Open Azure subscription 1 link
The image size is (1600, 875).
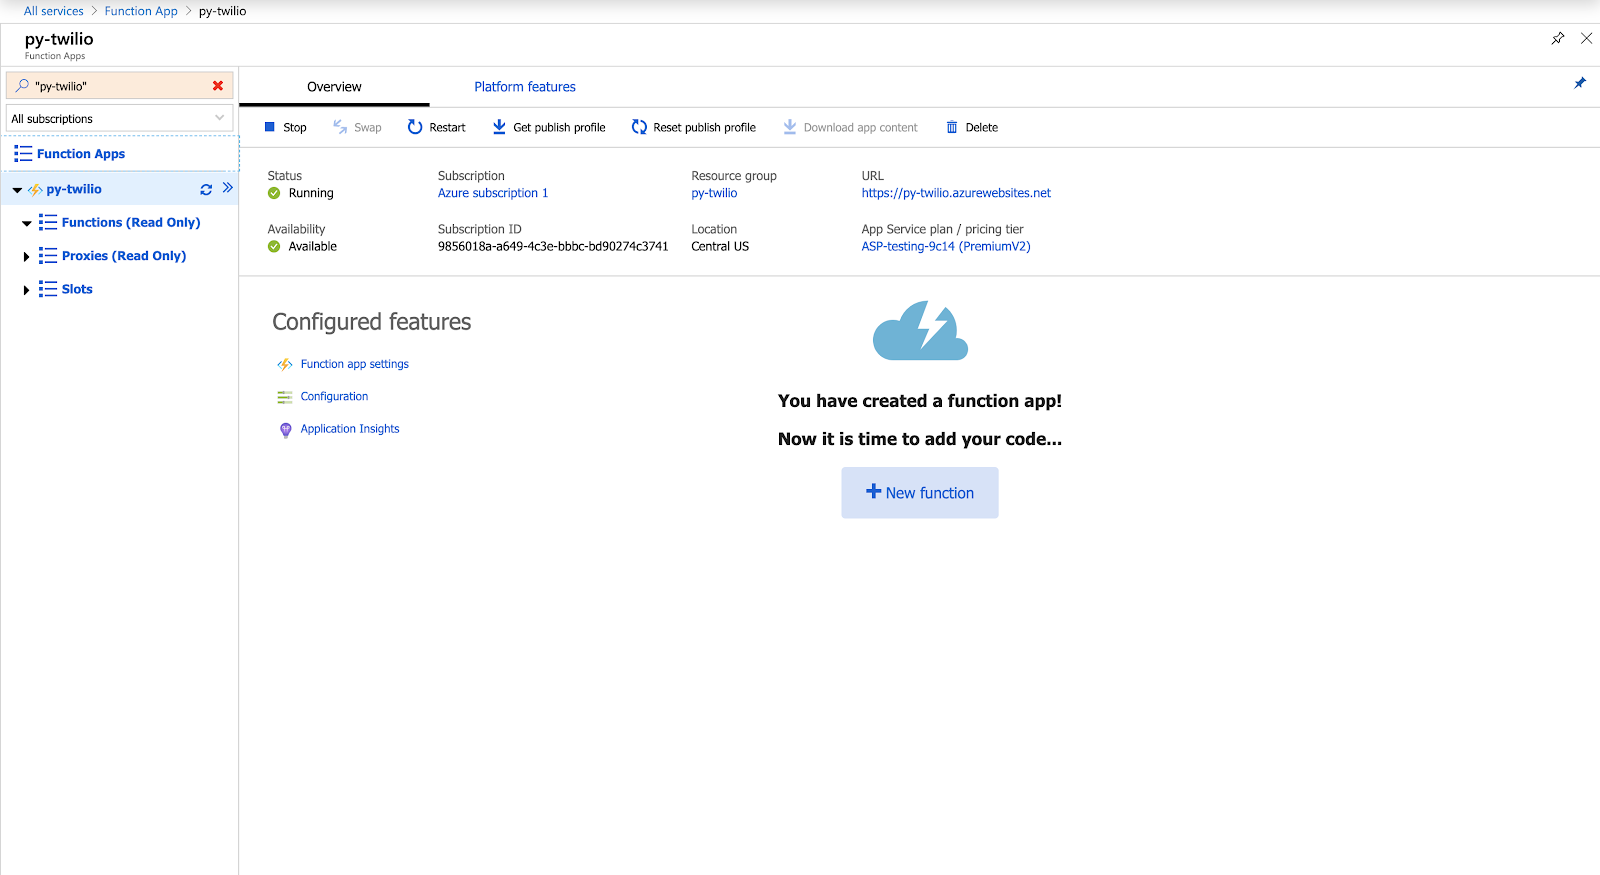click(x=493, y=193)
